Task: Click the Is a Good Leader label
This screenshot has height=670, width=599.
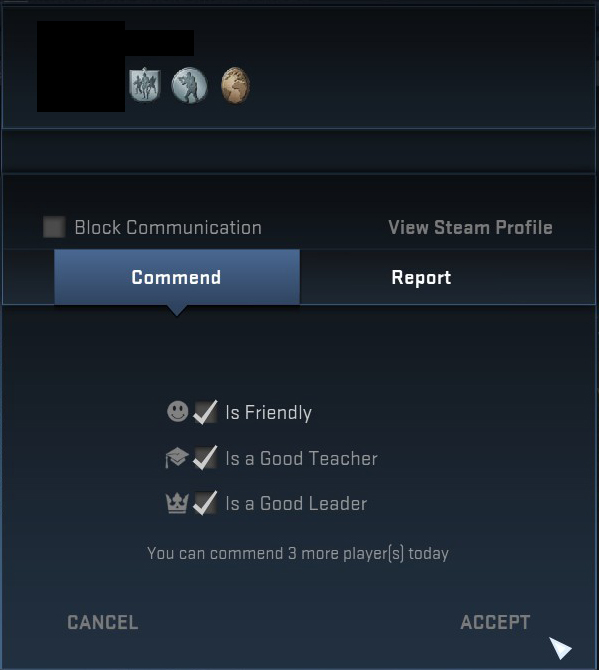Action: coord(296,503)
